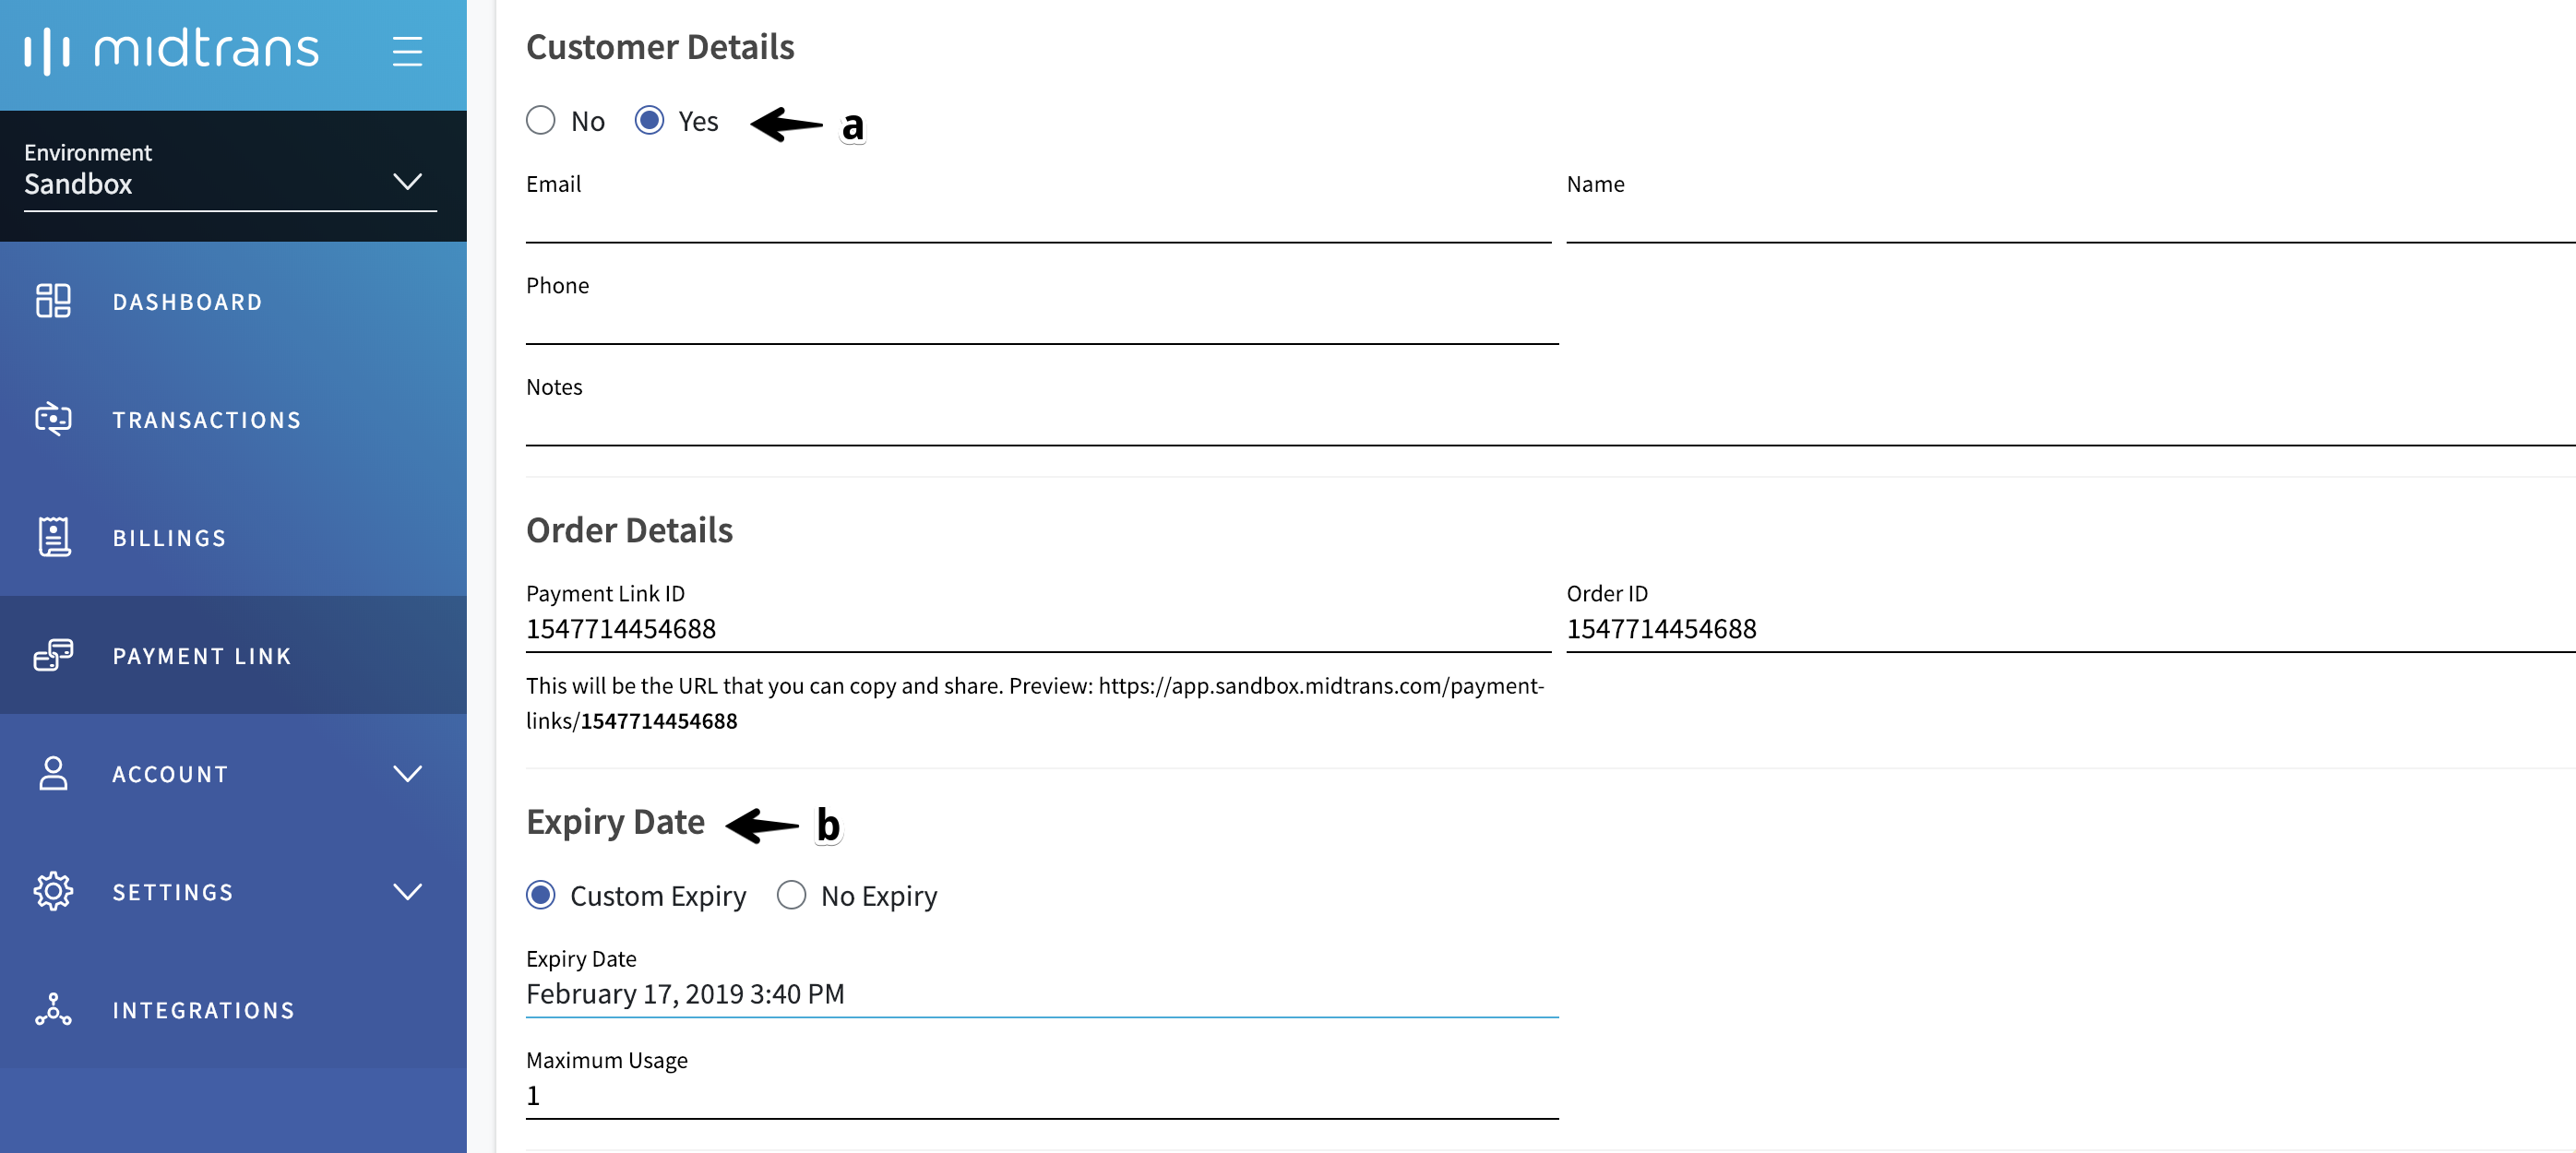
Task: Click the Transactions sidebar icon
Action: coord(53,419)
